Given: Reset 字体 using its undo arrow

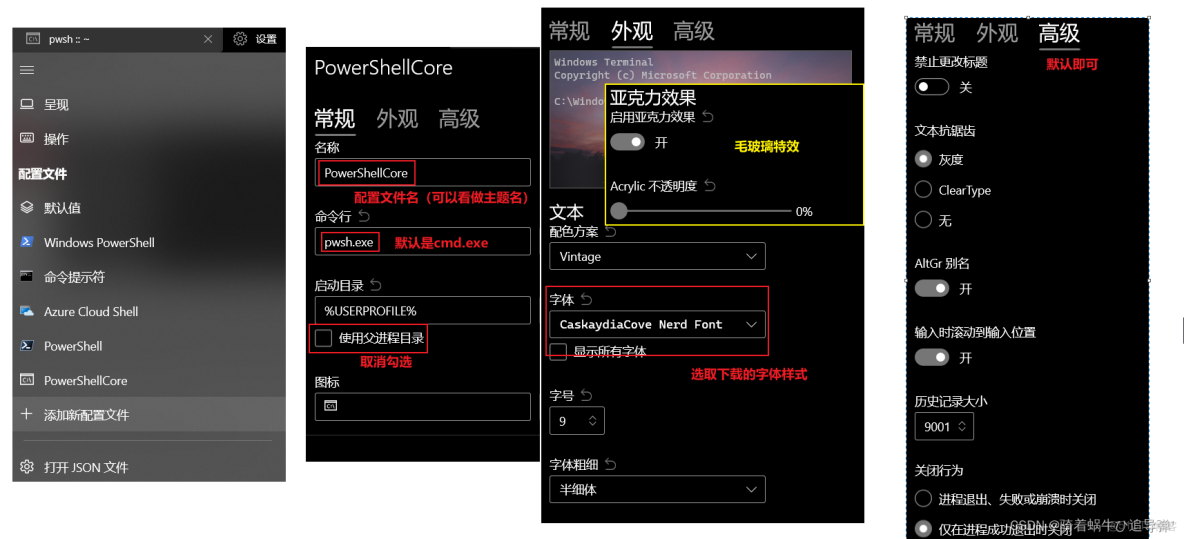Looking at the screenshot, I should tap(586, 300).
